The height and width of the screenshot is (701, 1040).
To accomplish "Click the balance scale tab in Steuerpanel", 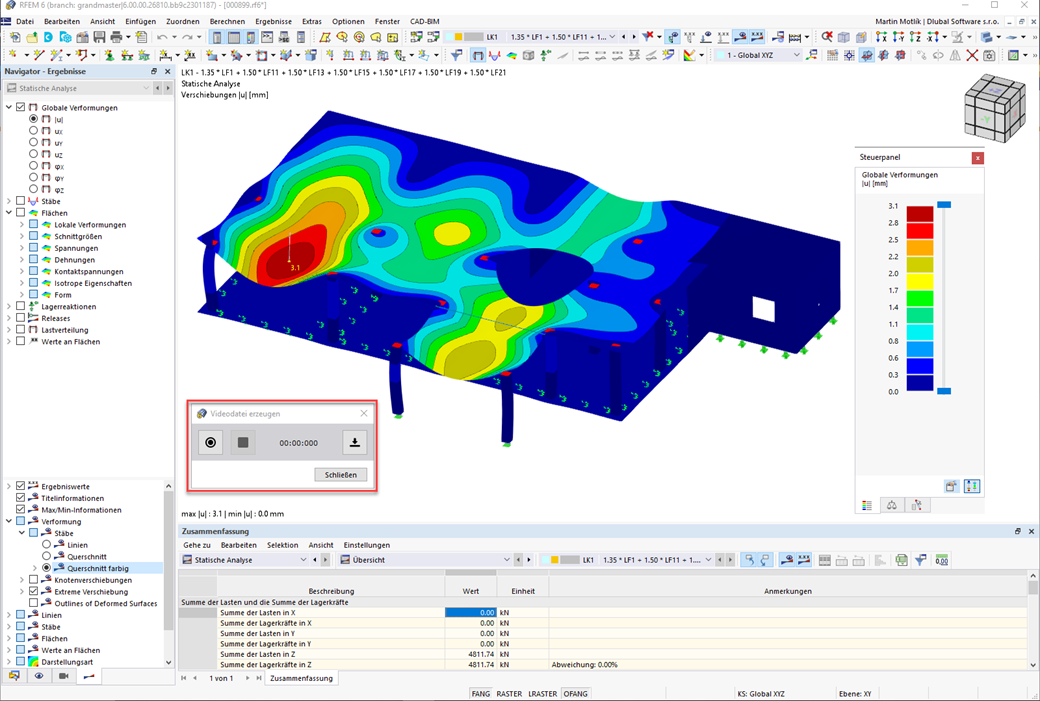I will [x=891, y=505].
